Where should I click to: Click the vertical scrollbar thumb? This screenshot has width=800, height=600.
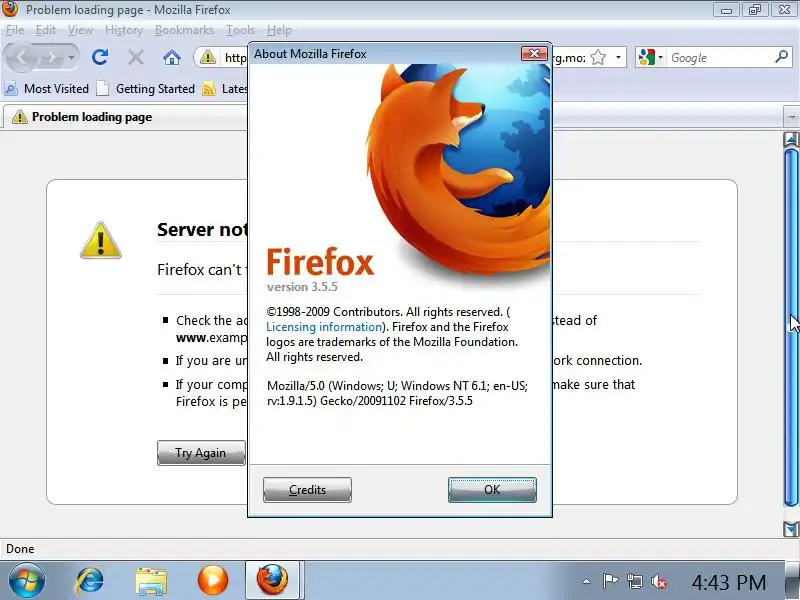(x=791, y=327)
